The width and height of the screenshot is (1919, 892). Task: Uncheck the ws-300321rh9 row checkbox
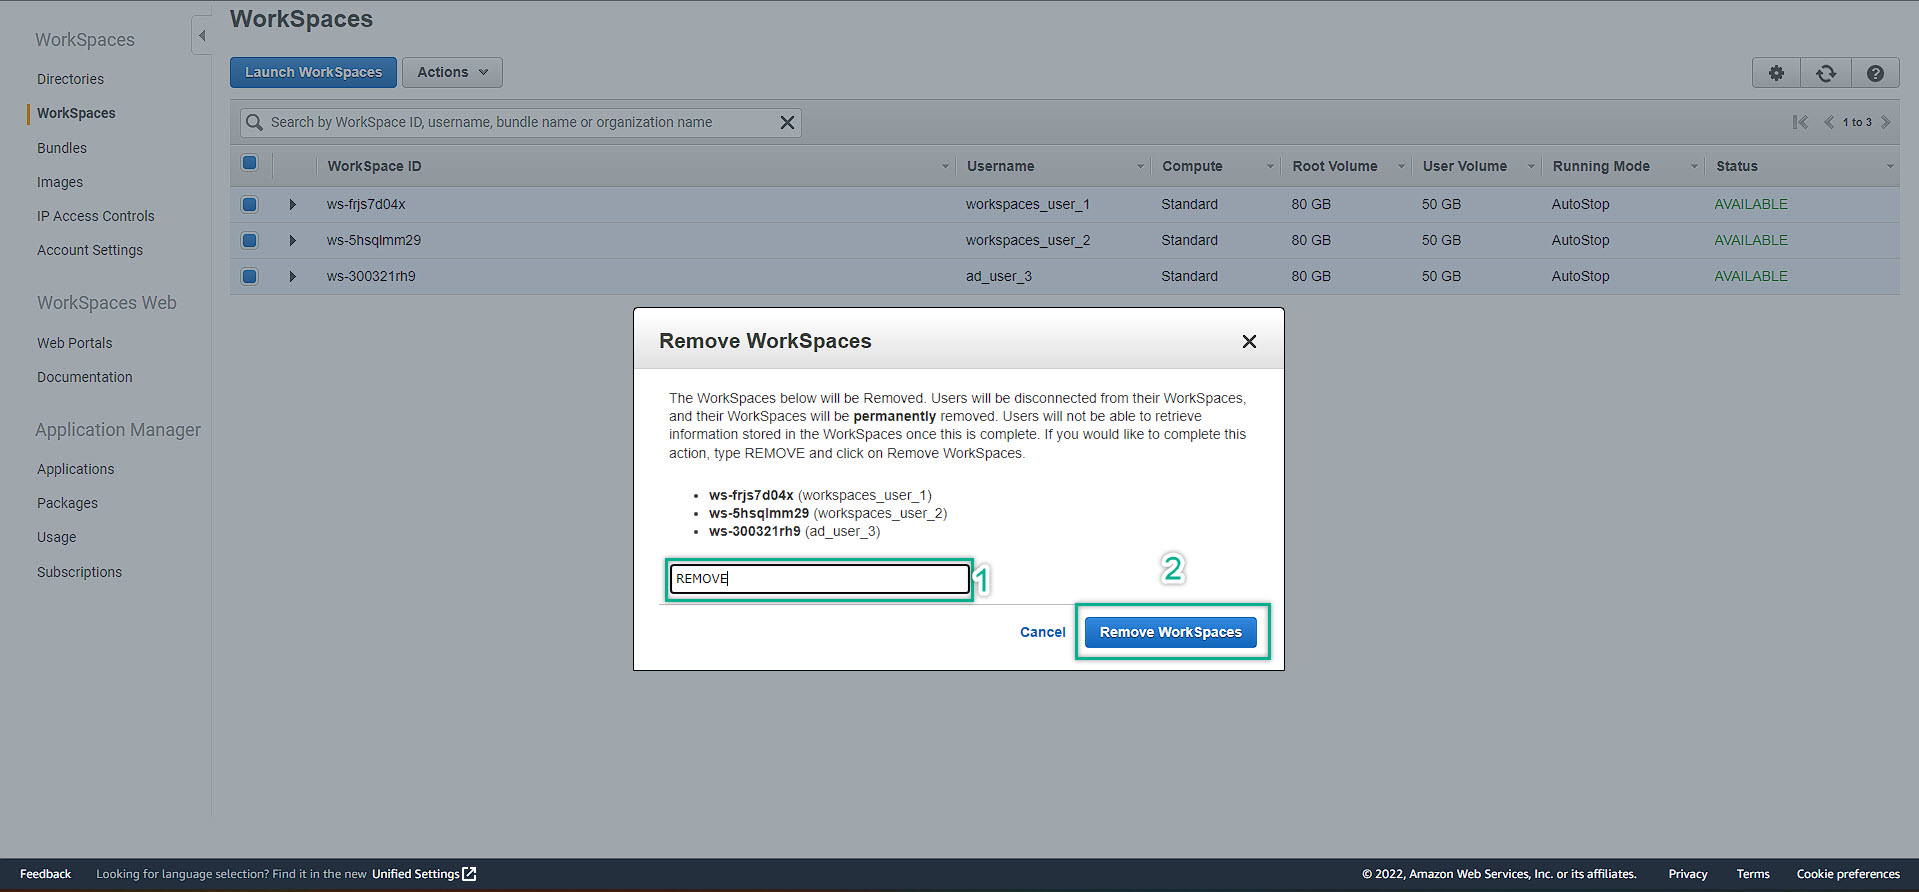pyautogui.click(x=250, y=276)
